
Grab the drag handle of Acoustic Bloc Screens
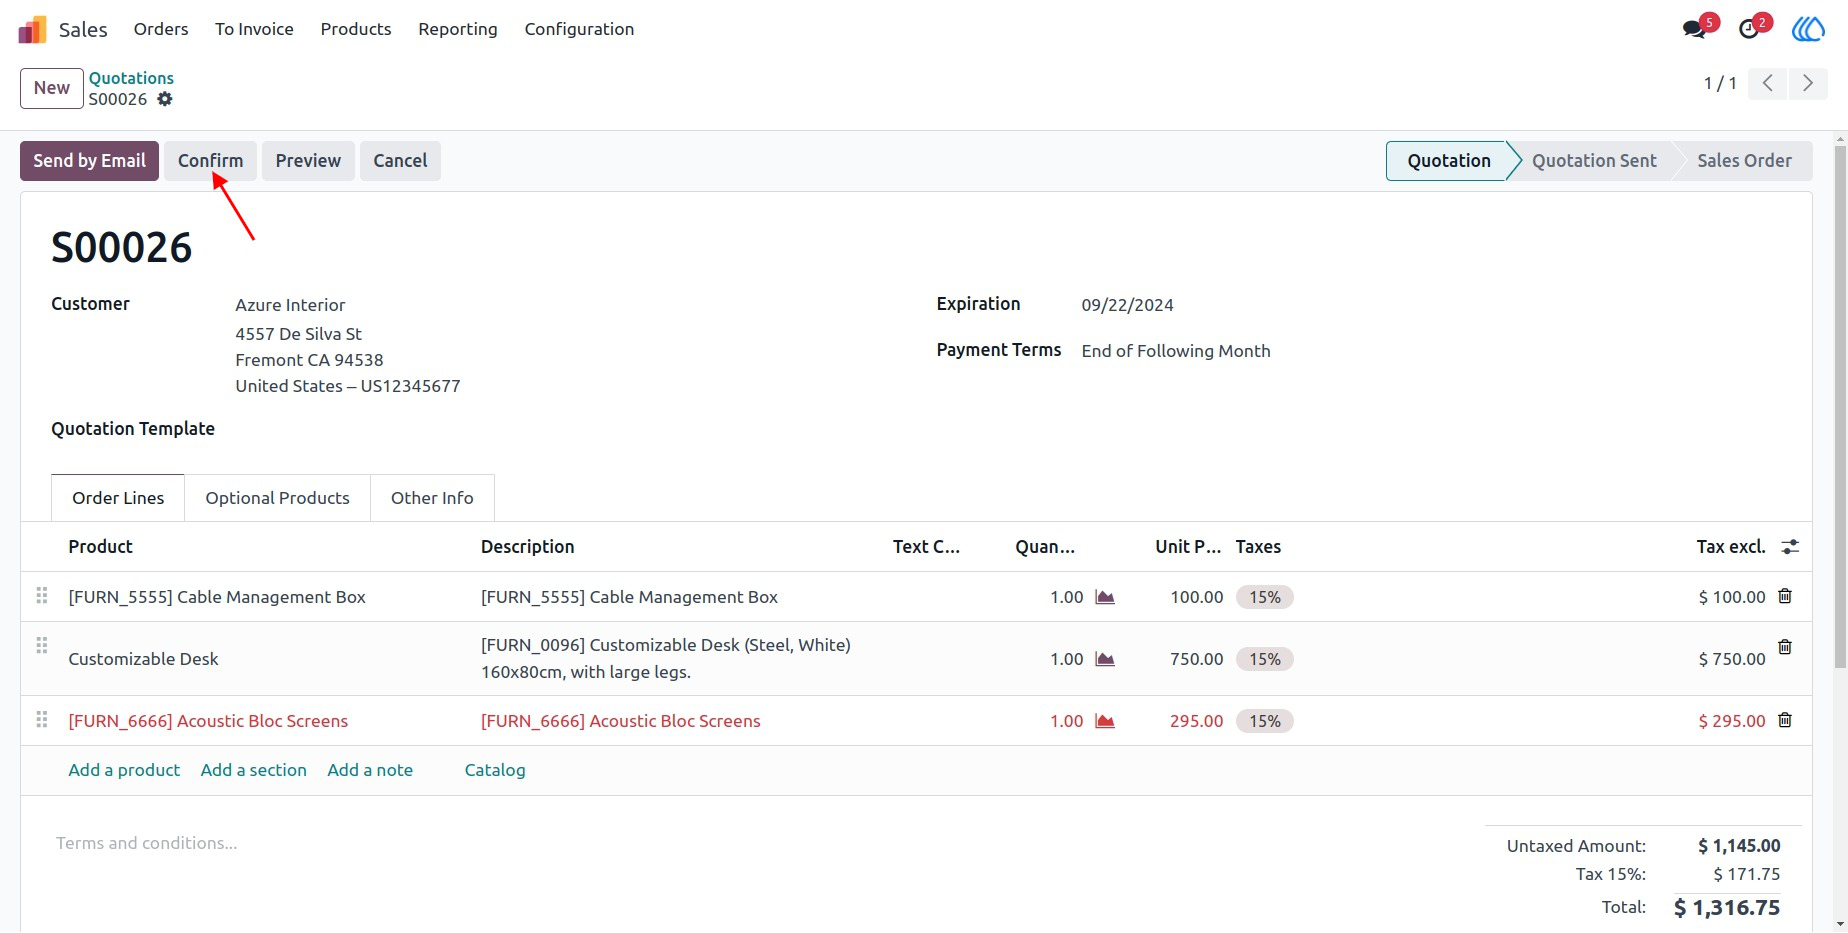(x=42, y=720)
